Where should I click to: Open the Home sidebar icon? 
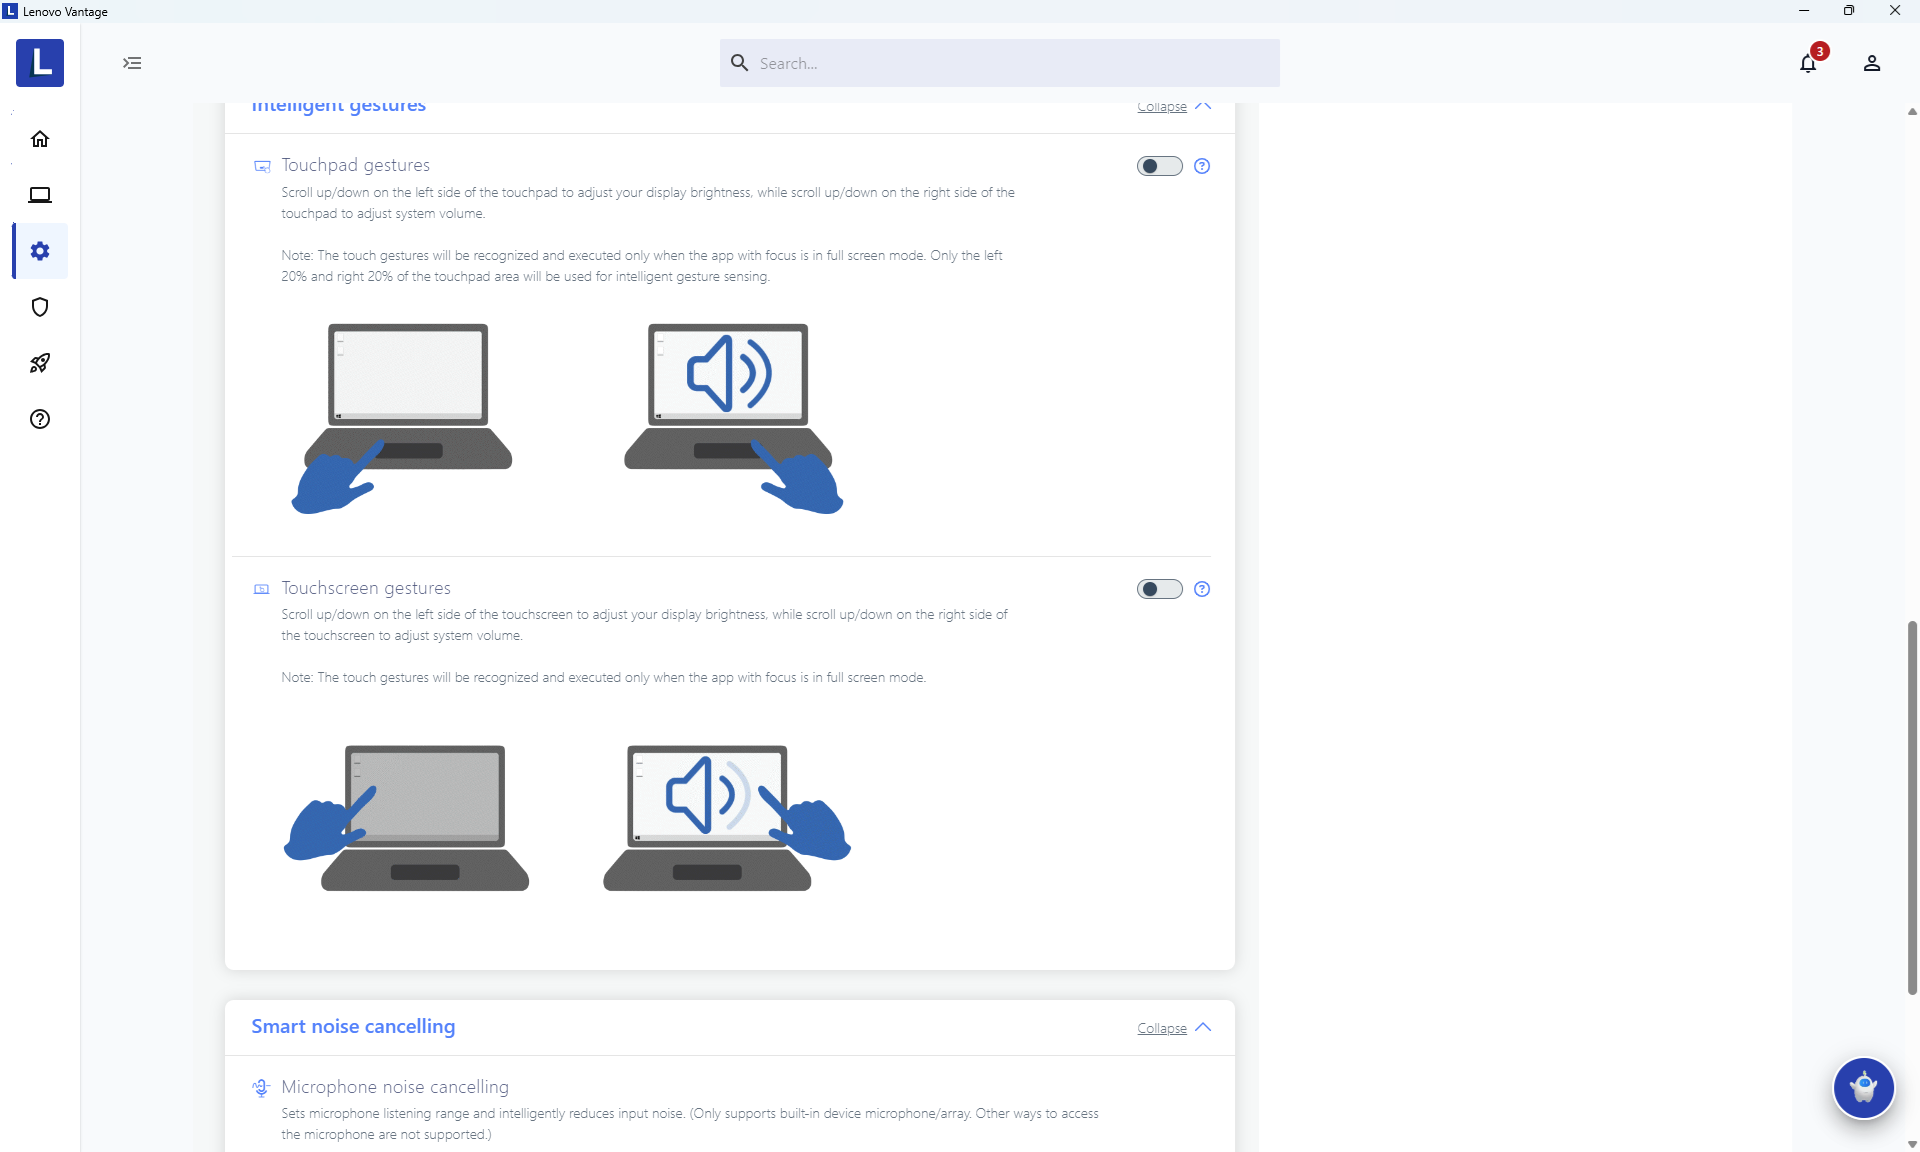coord(40,139)
